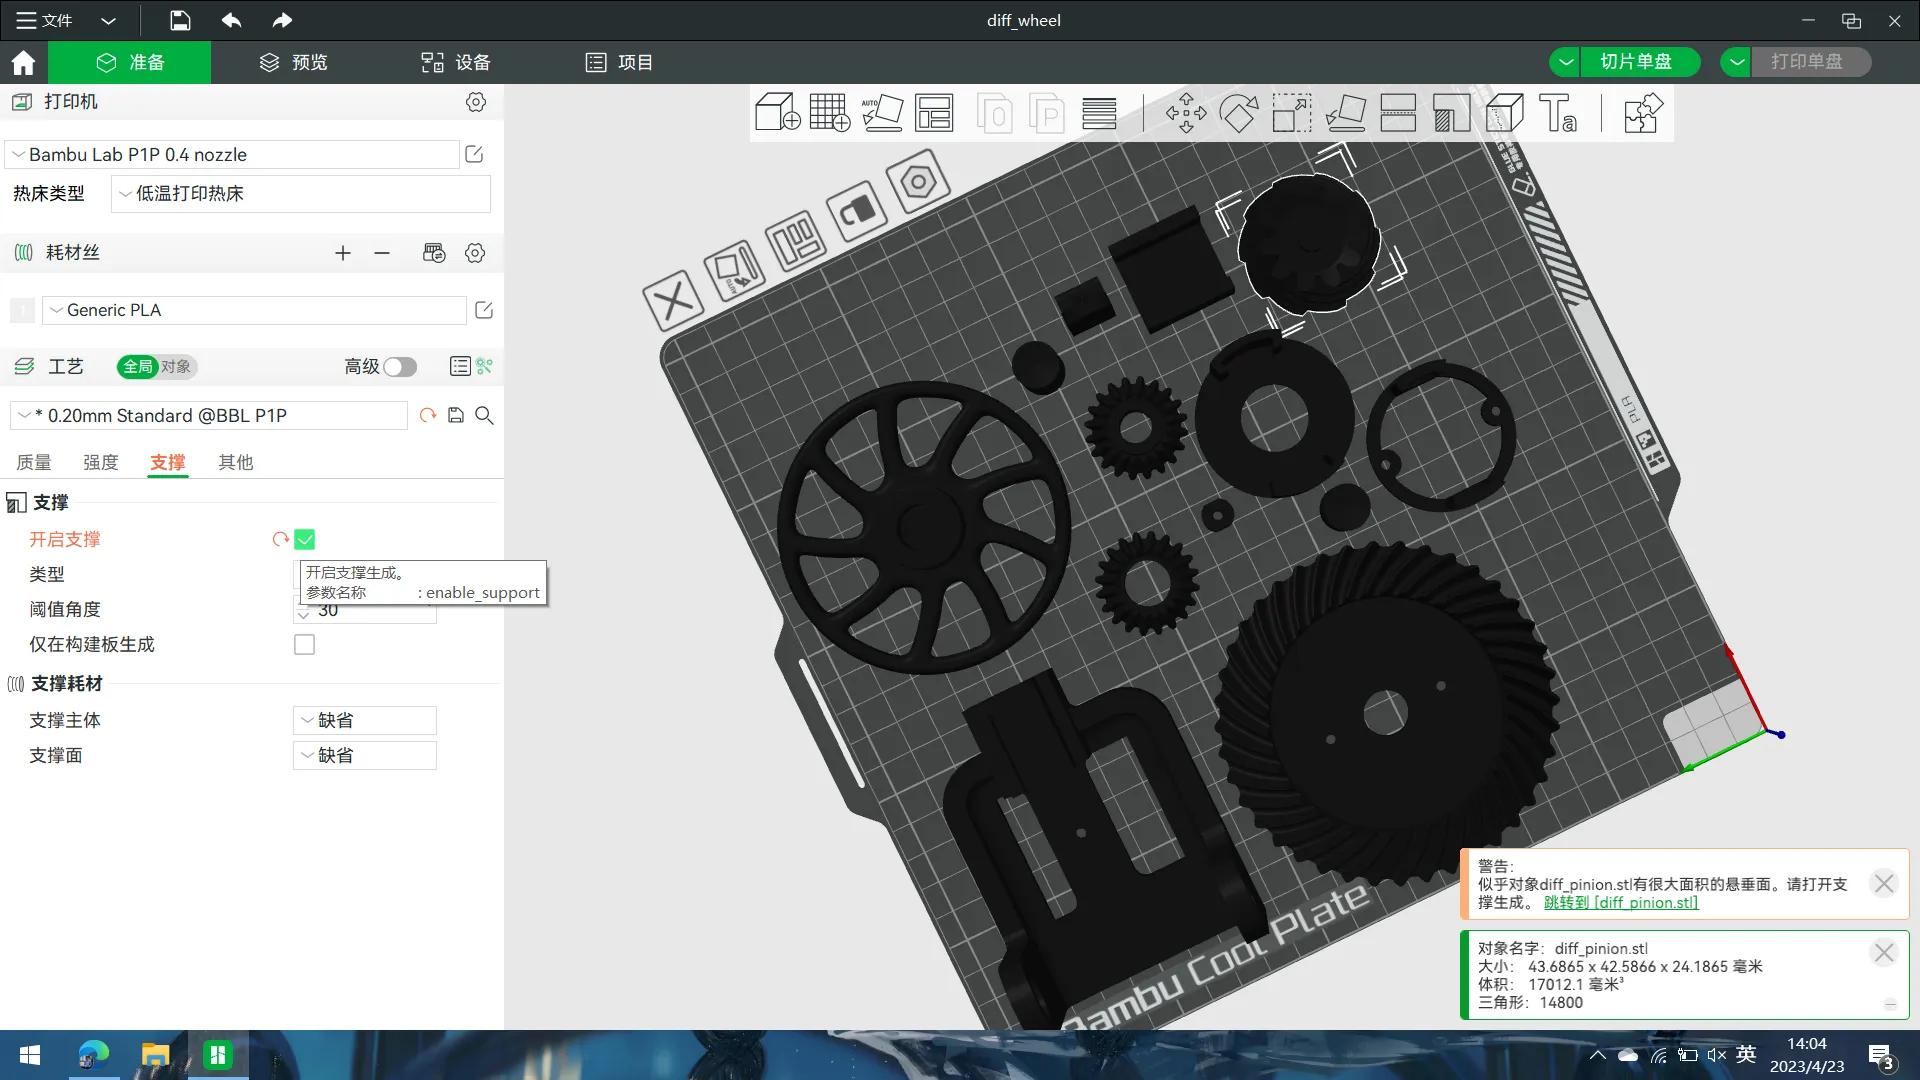This screenshot has width=1920, height=1080.
Task: Click the 切片单盘 slice button
Action: [x=1635, y=62]
